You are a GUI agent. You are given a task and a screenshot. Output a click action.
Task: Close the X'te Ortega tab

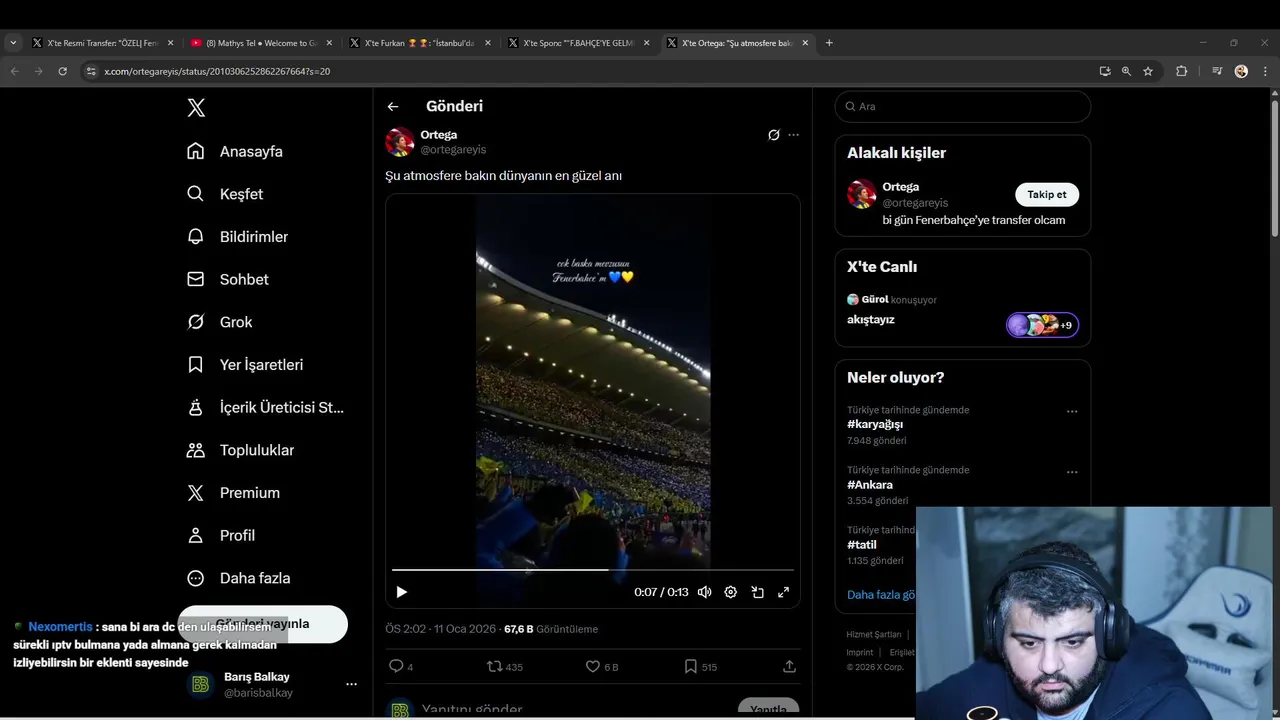(805, 43)
